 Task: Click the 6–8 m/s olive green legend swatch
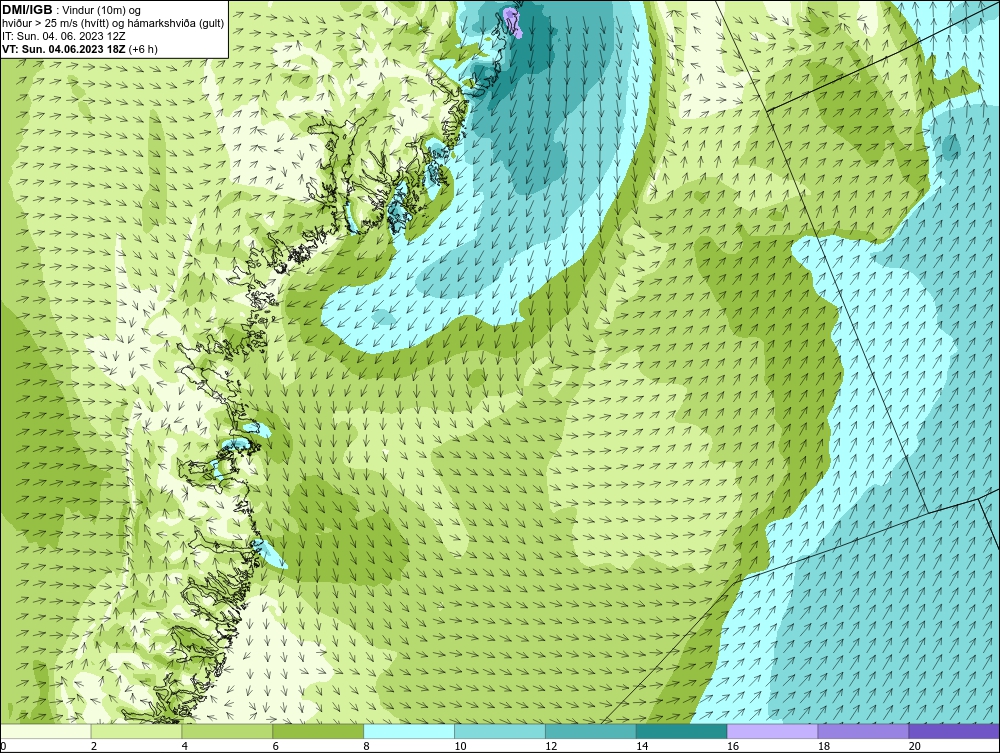click(x=318, y=731)
